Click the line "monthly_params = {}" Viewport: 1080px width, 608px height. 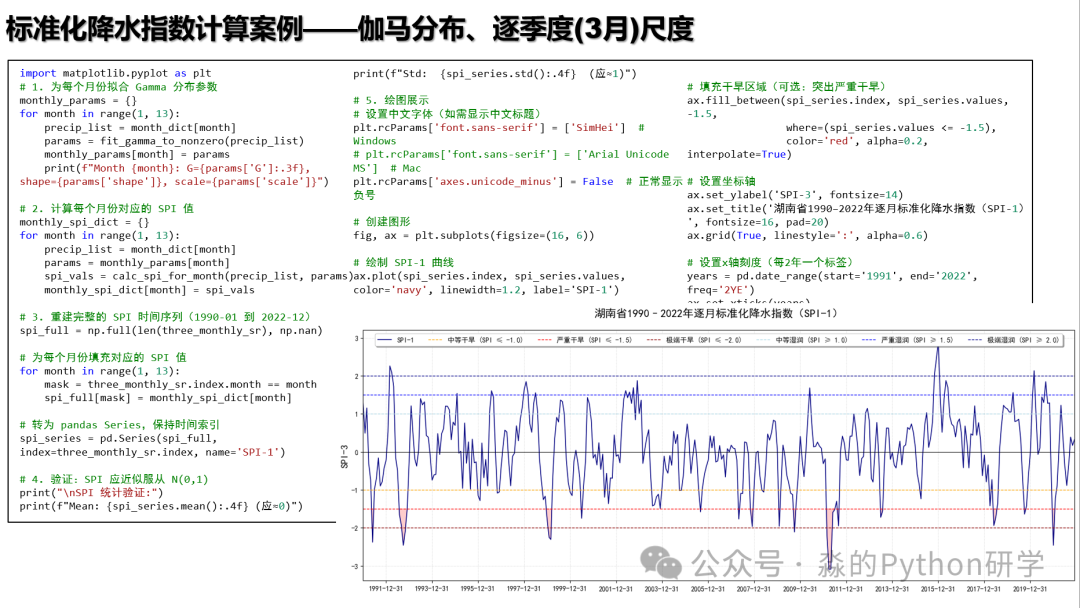[x=78, y=101]
